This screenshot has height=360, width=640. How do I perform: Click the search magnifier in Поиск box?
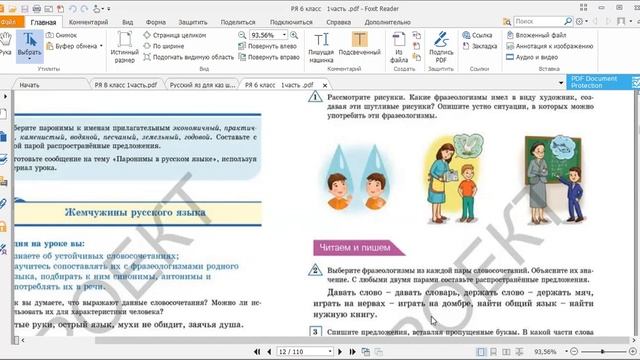pos(568,21)
